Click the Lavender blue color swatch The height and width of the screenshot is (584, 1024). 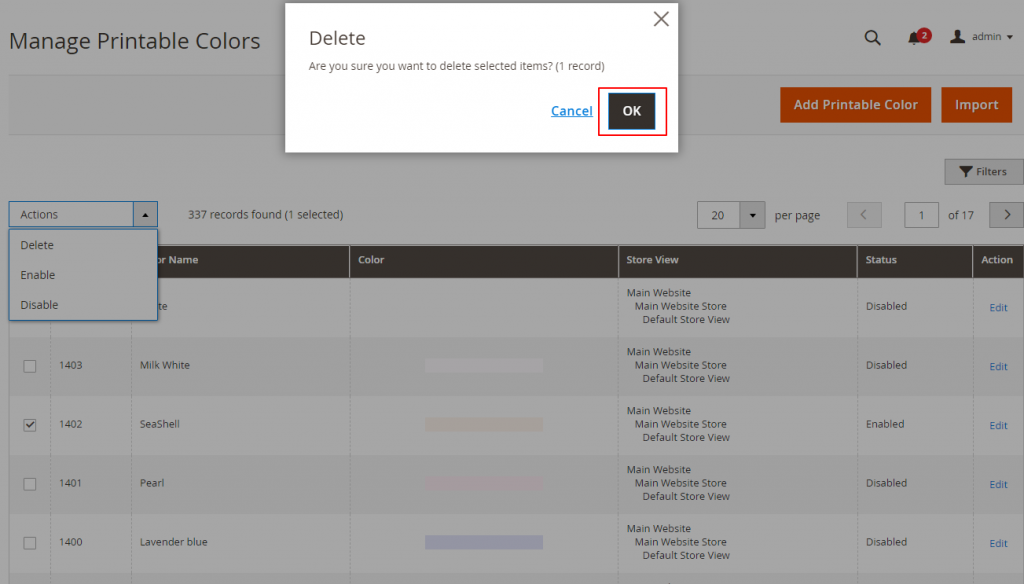click(483, 542)
